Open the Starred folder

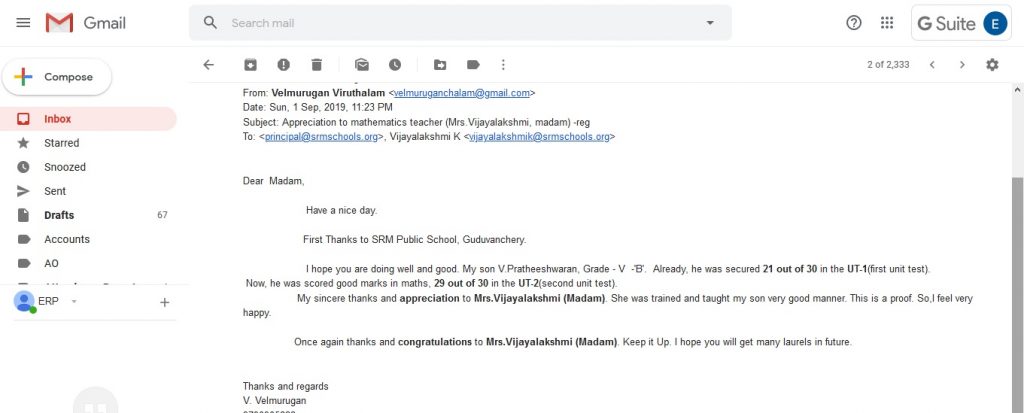pyautogui.click(x=61, y=142)
